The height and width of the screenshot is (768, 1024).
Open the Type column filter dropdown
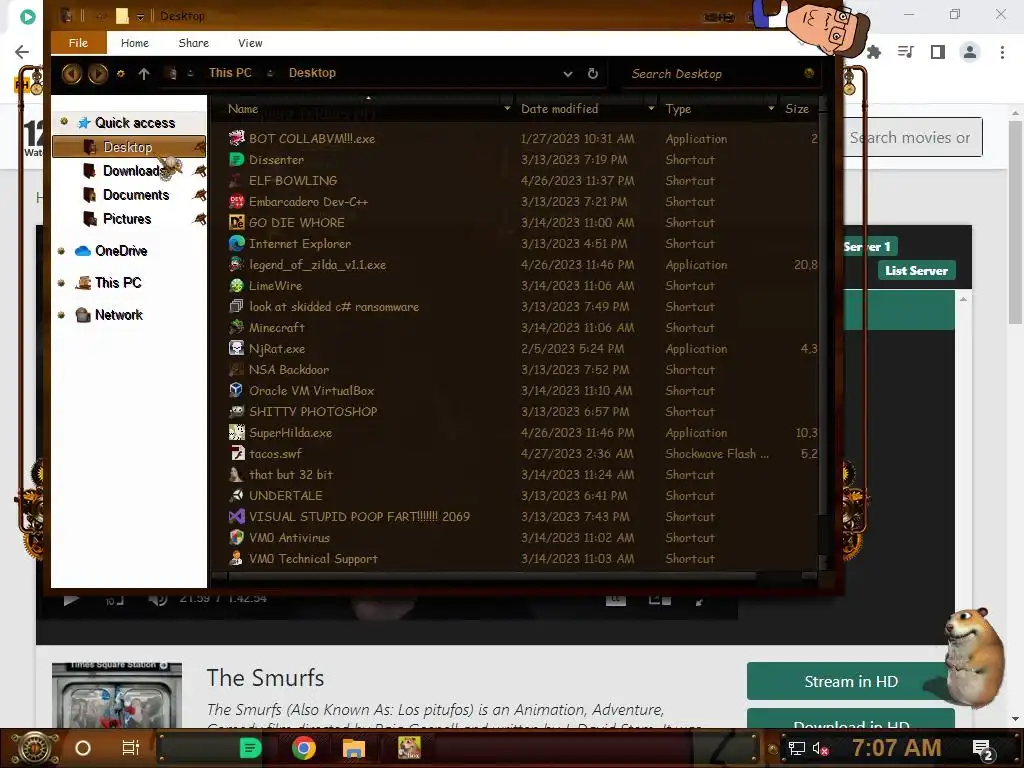[x=771, y=108]
